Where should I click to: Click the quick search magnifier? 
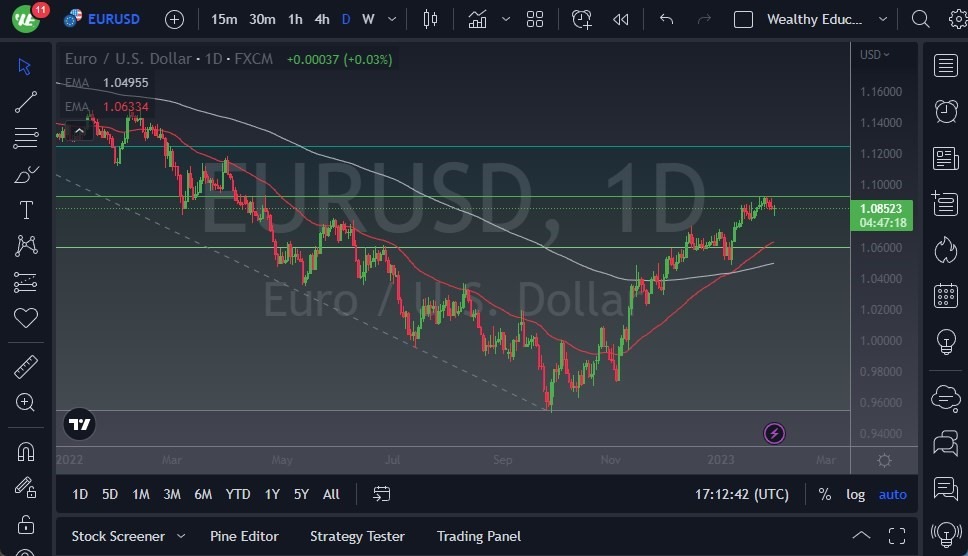(920, 19)
